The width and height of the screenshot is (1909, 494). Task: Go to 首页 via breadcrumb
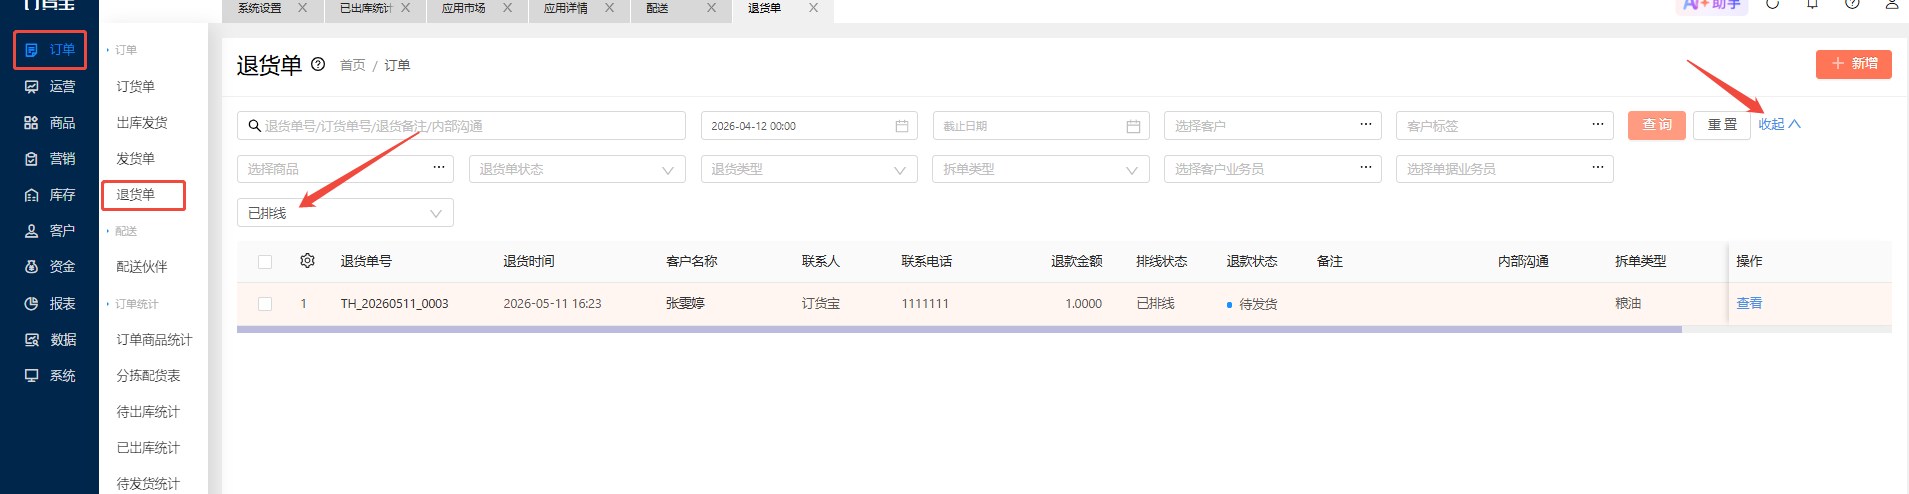click(x=353, y=65)
